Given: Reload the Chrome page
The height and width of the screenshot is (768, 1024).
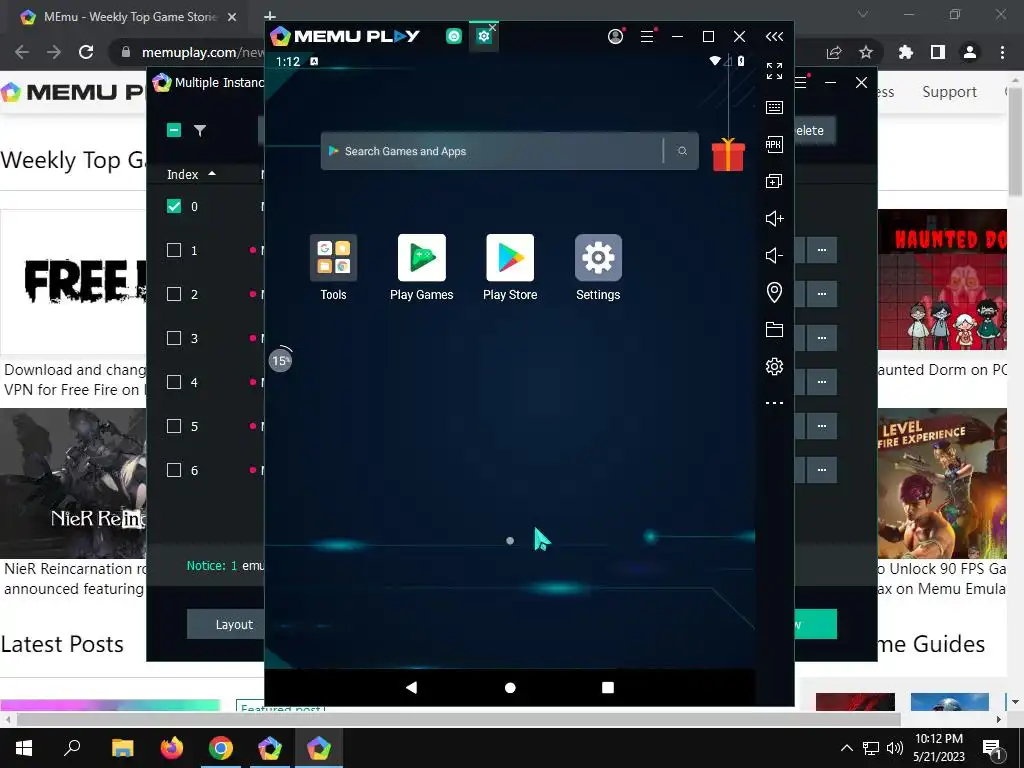Looking at the screenshot, I should (x=86, y=52).
